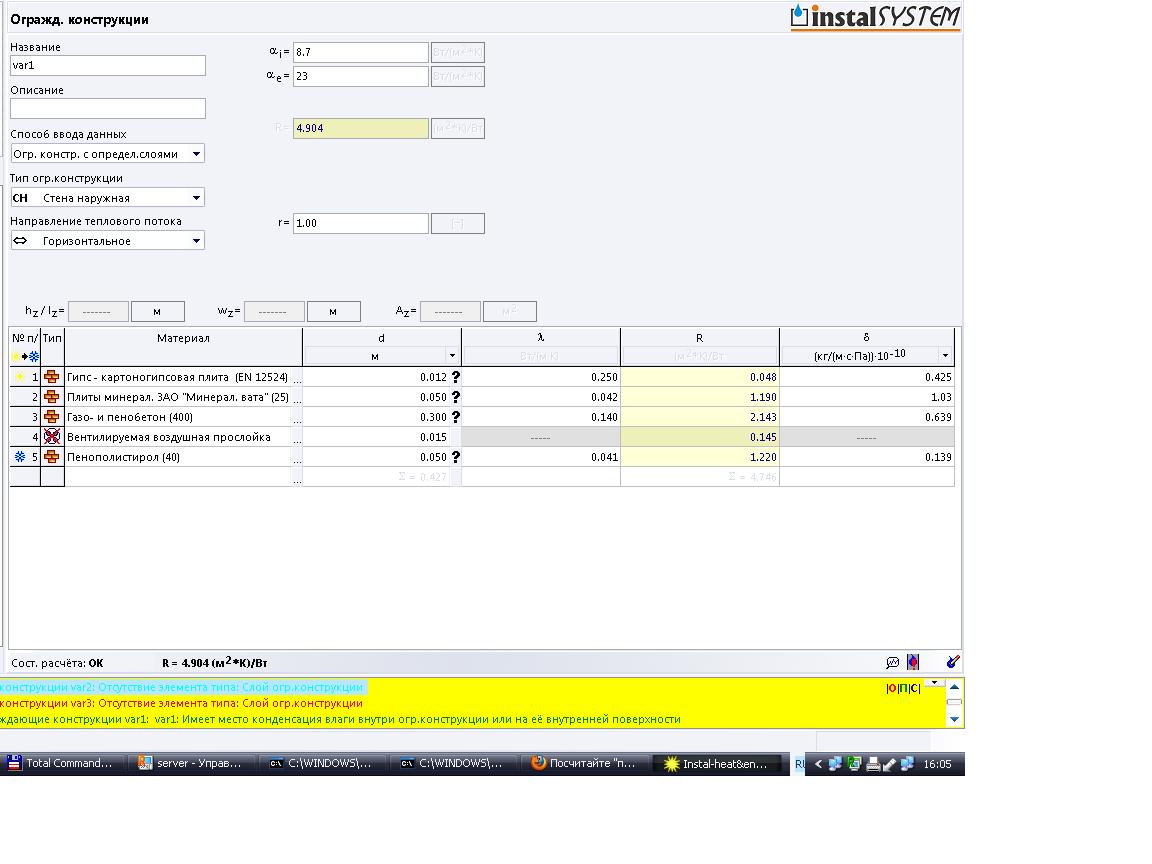Click question mark beside thickness 0.300
1152x864 pixels.
(456, 417)
